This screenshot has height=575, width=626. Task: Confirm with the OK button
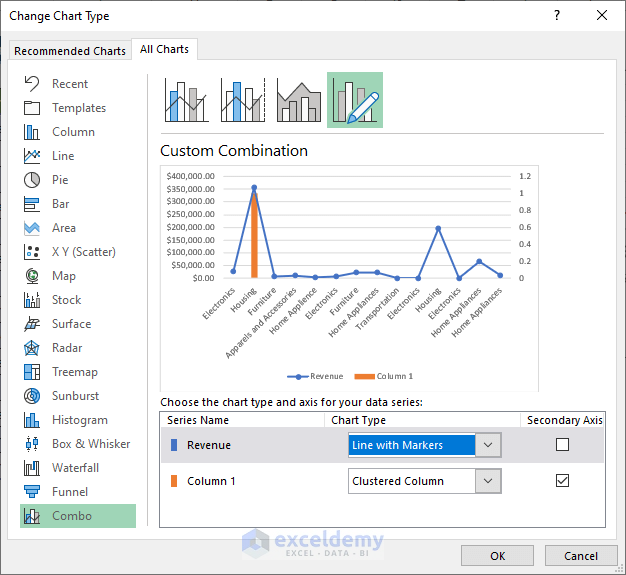pos(497,556)
